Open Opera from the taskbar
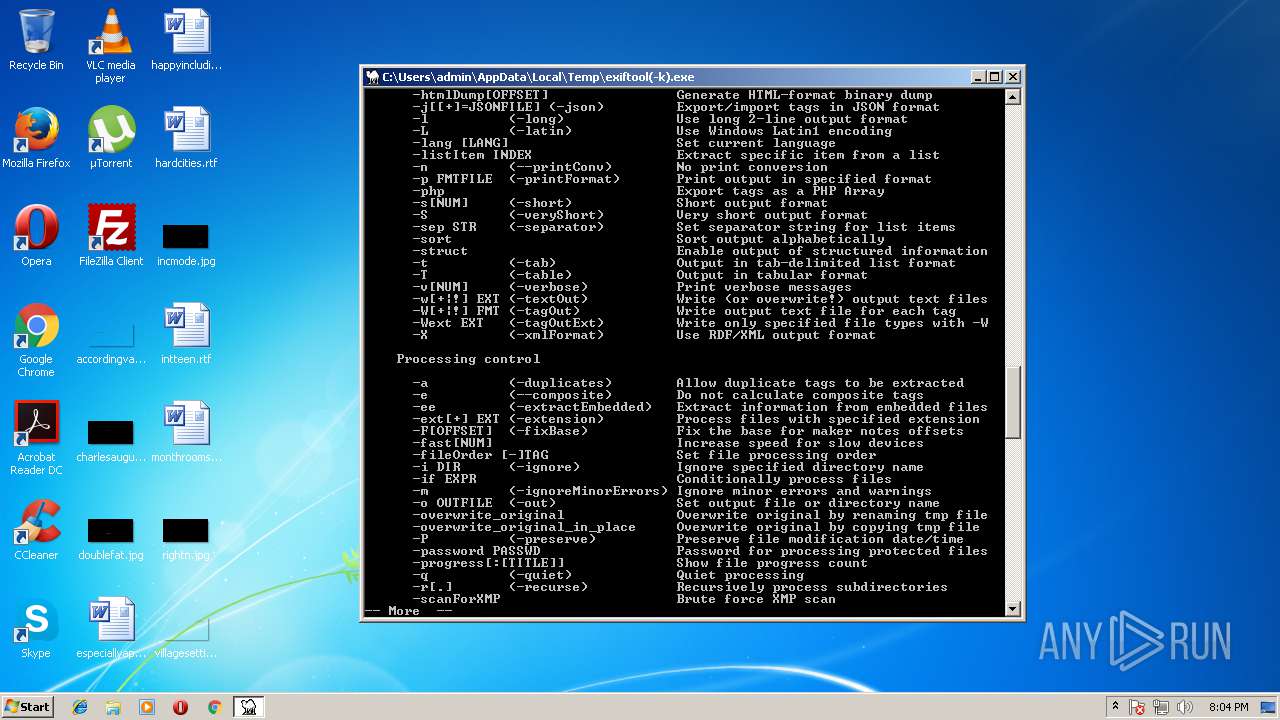 tap(180, 707)
